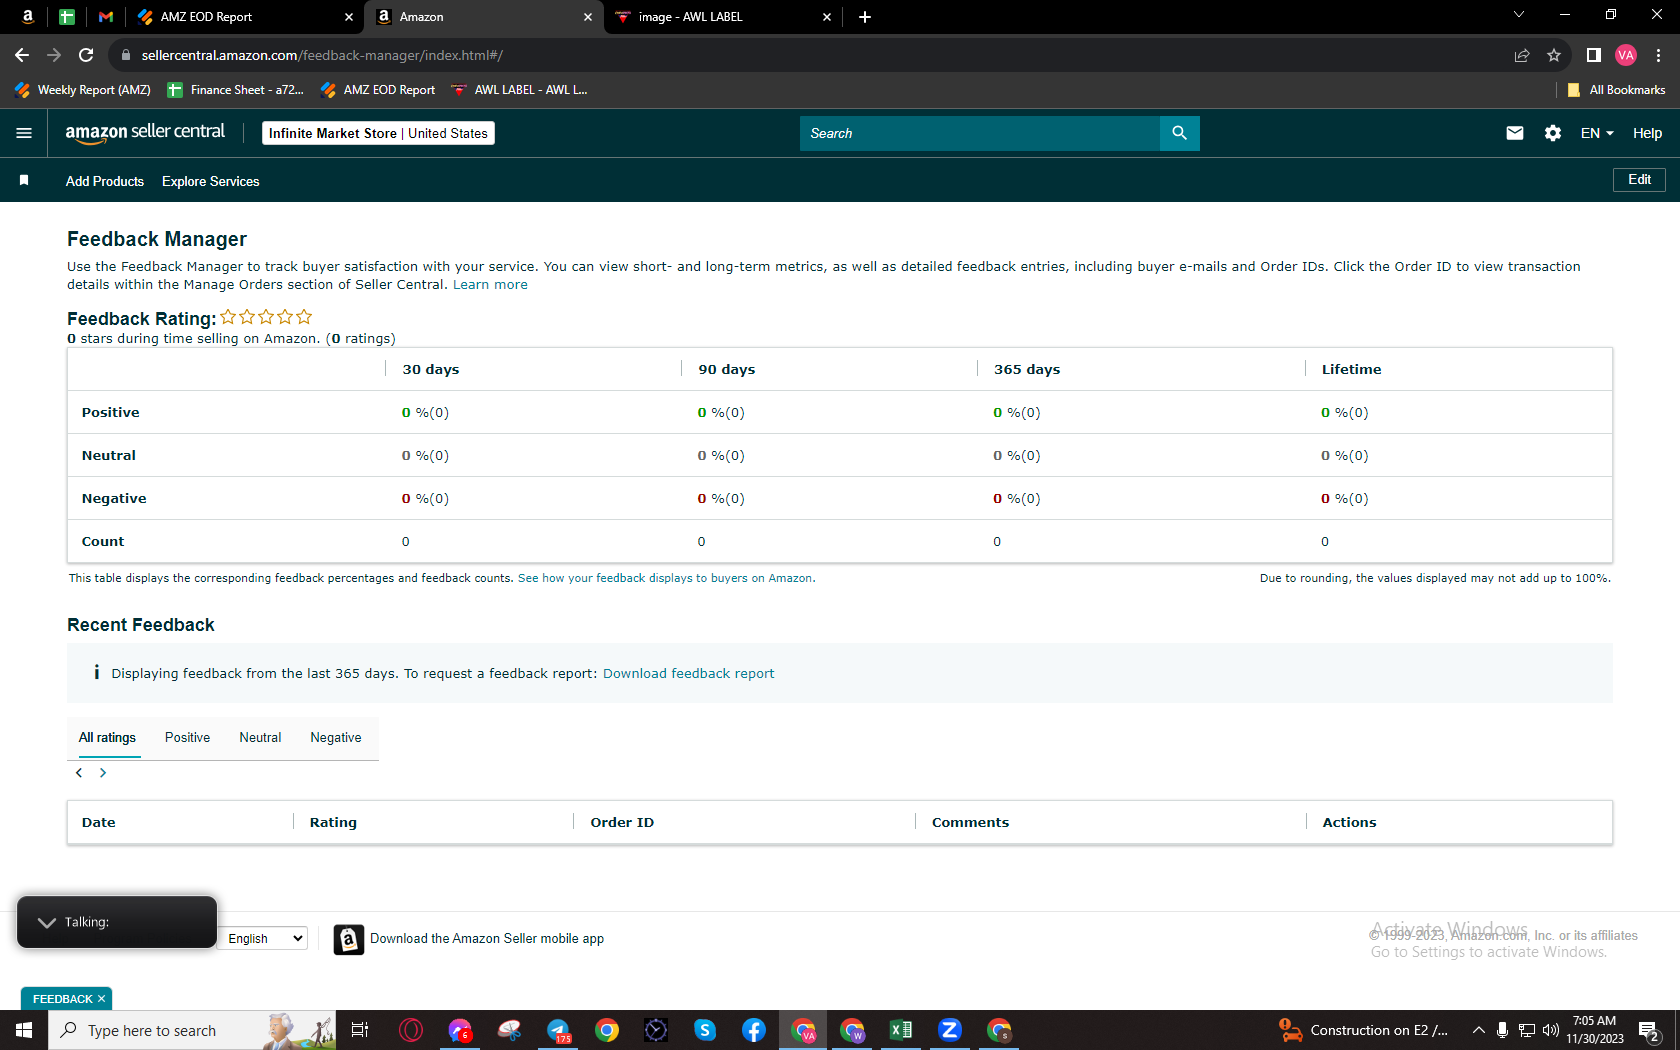Open the Windows Start menu
Screen dimensions: 1680x1050
[x=24, y=1030]
